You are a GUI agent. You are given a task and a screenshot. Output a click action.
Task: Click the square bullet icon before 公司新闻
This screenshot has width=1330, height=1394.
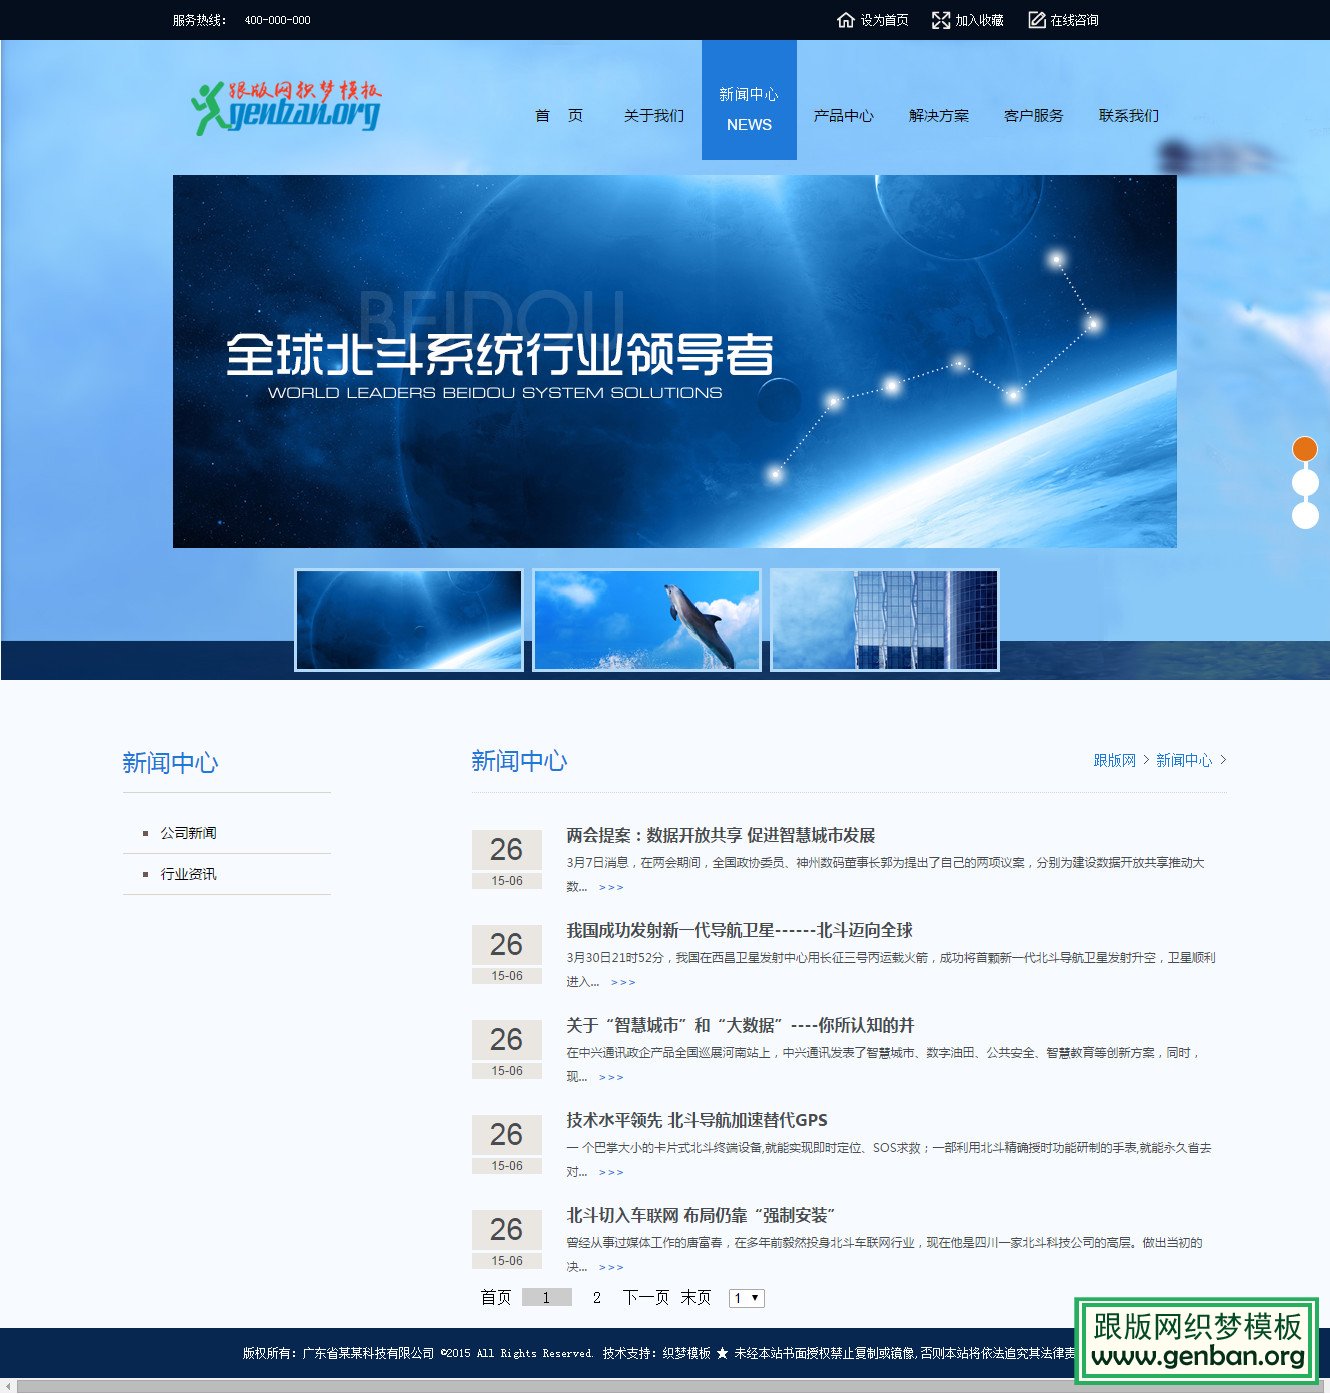145,832
